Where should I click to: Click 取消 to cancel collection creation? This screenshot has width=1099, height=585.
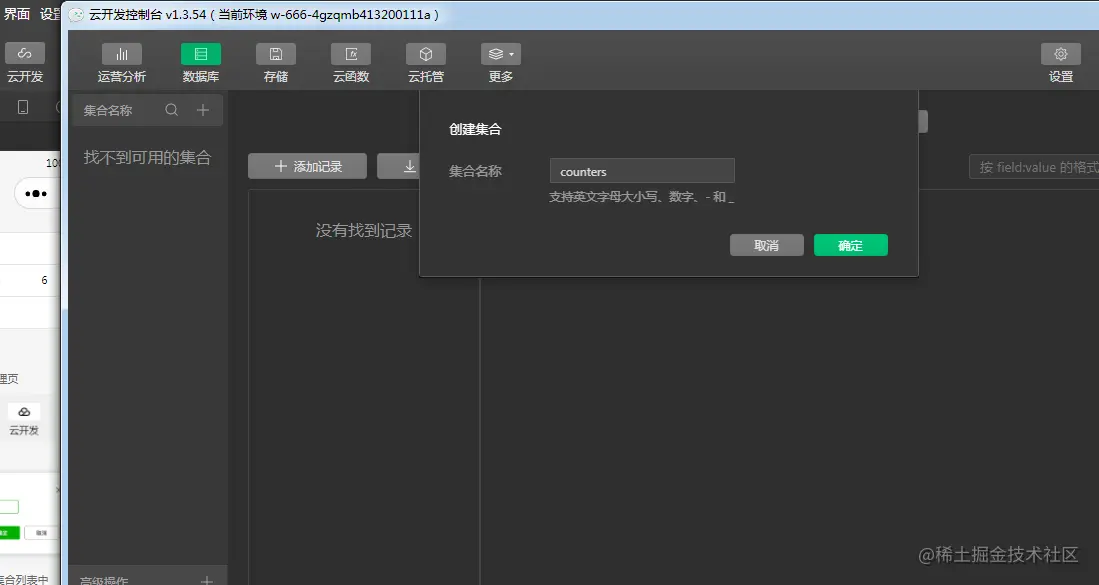tap(767, 245)
